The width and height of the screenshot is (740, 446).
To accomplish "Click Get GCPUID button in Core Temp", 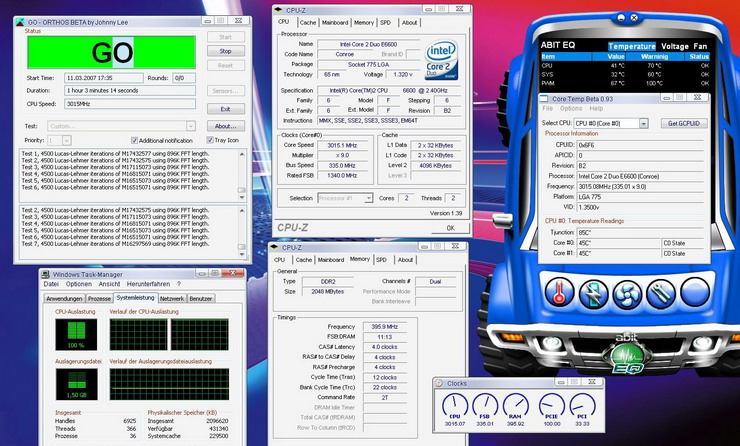I will point(684,123).
